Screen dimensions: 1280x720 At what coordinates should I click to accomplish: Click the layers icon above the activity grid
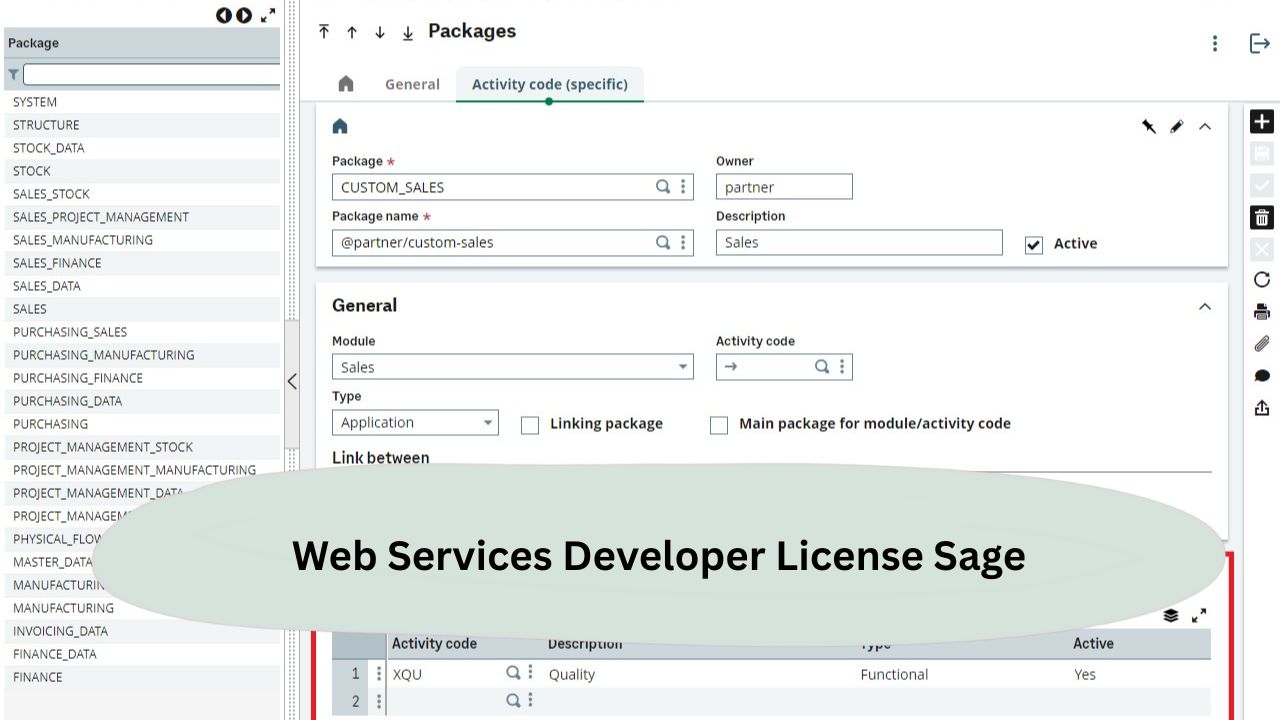point(1171,616)
